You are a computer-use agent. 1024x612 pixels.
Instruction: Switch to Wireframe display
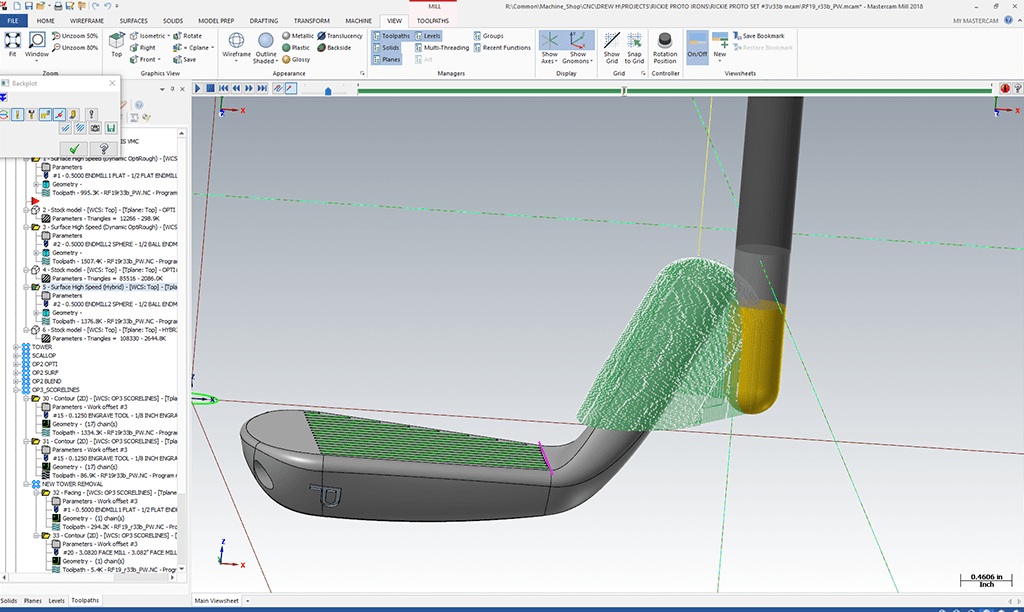point(236,47)
